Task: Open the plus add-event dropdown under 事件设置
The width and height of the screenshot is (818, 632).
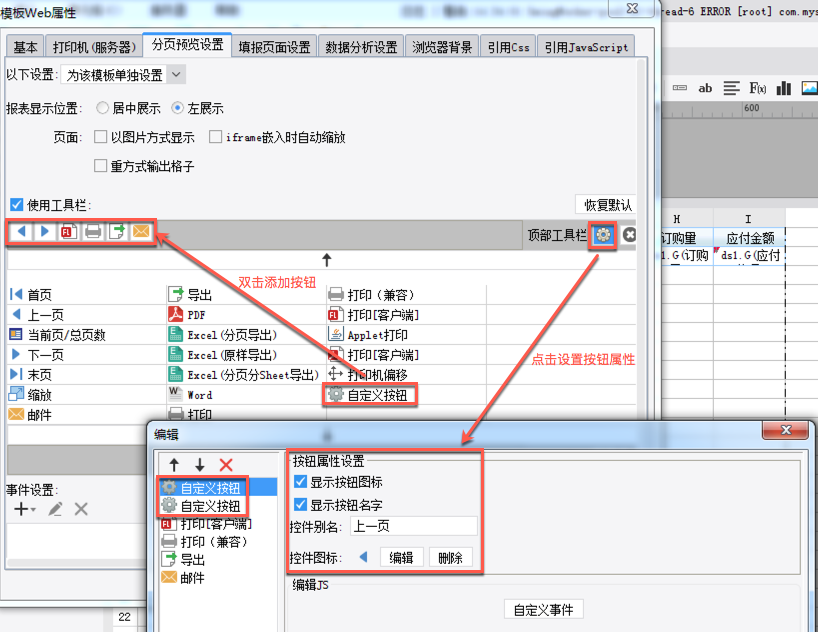Action: tap(25, 509)
